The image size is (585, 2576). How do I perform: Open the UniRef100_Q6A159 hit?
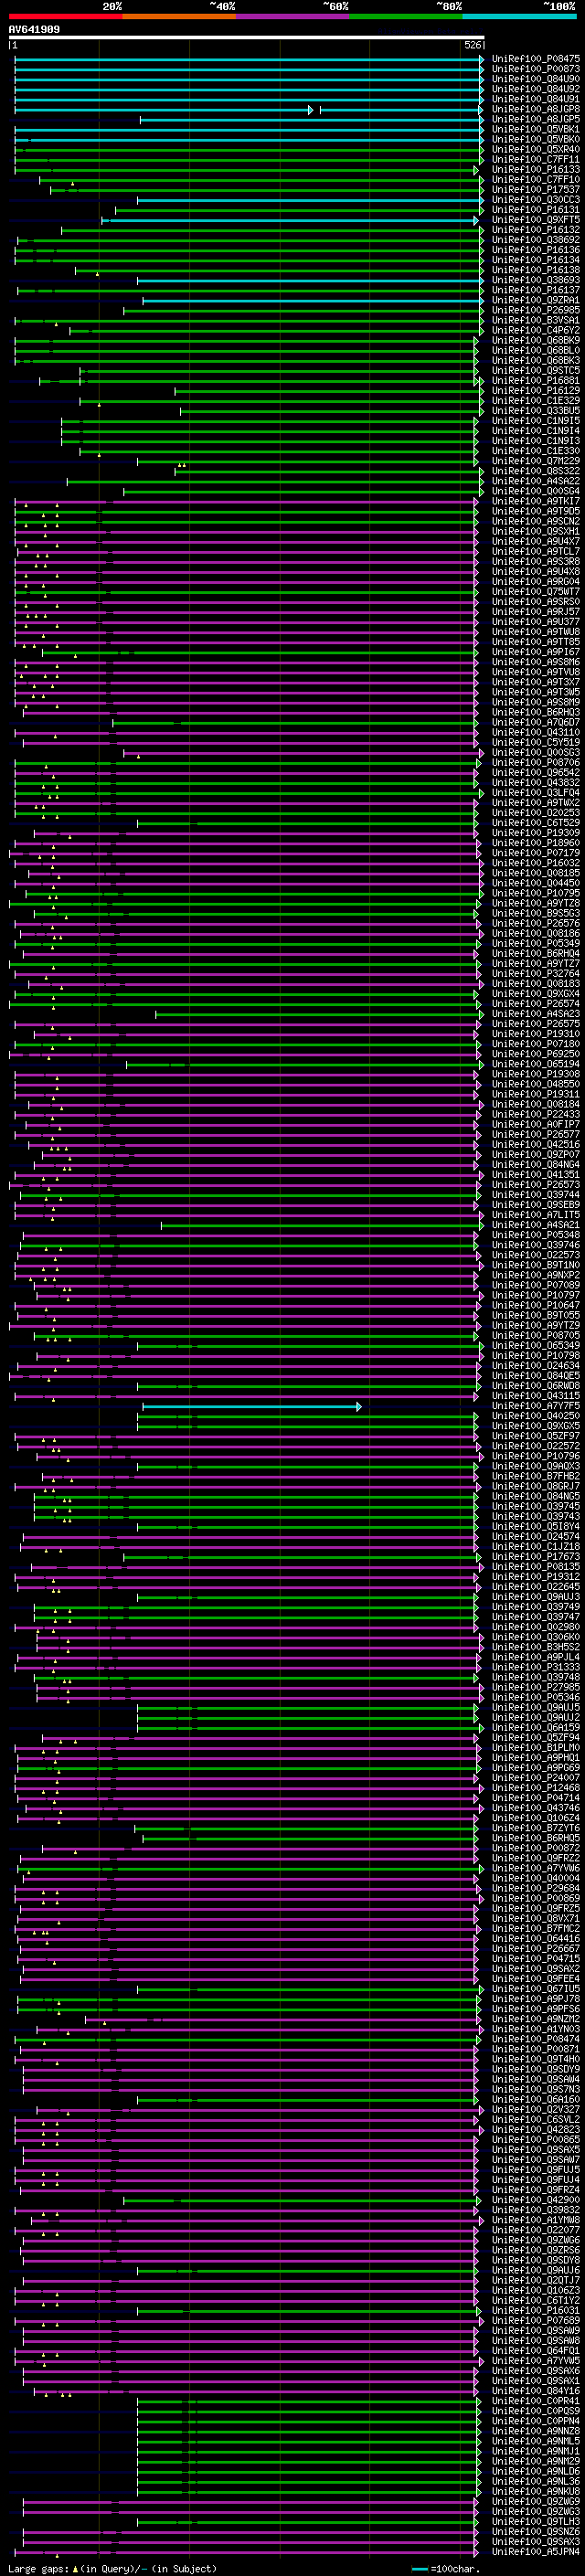[536, 1727]
